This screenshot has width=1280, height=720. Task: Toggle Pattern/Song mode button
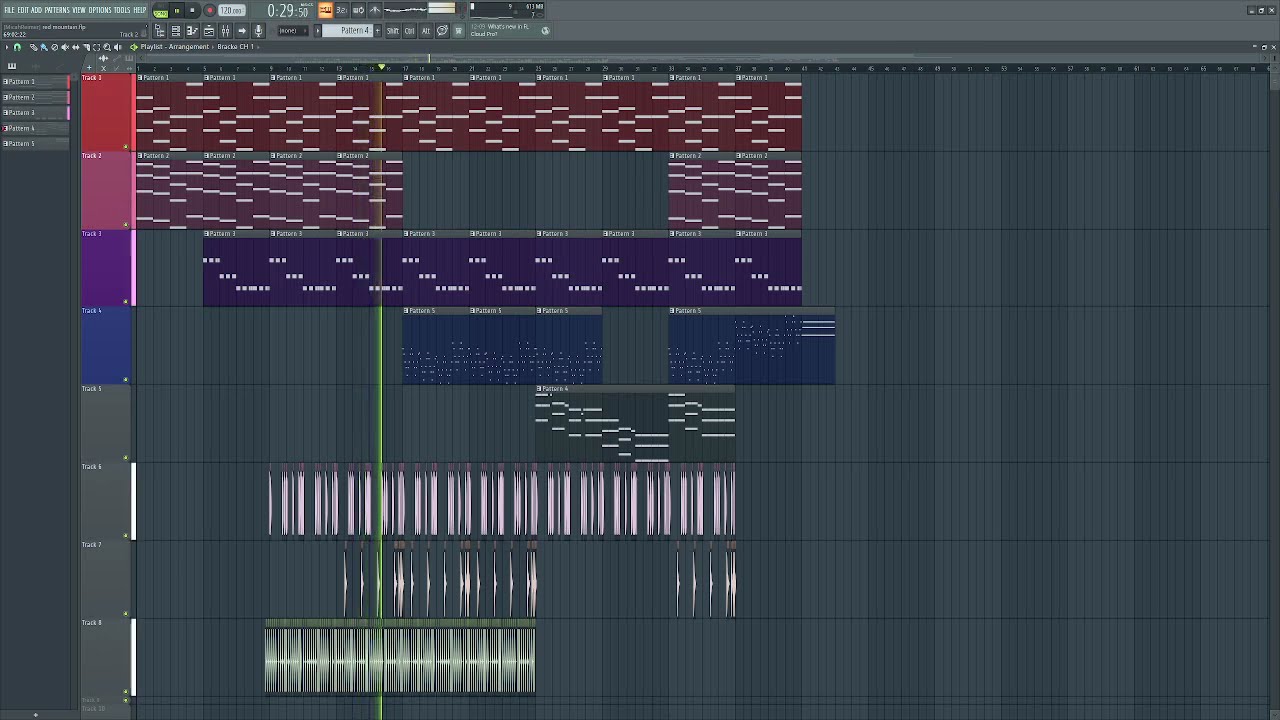[161, 11]
